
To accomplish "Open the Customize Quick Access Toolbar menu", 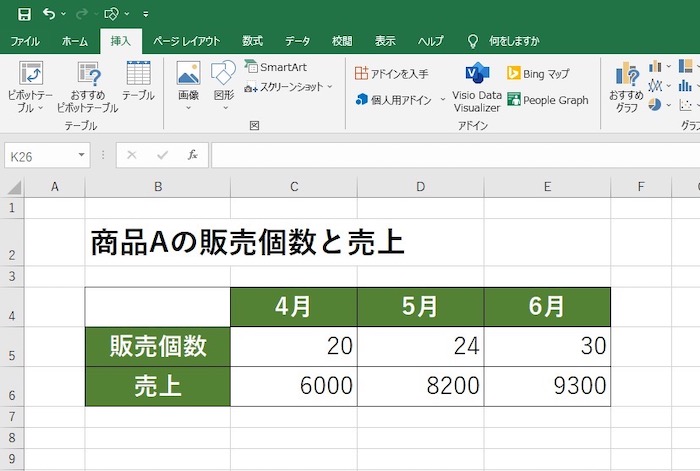I will pyautogui.click(x=146, y=14).
